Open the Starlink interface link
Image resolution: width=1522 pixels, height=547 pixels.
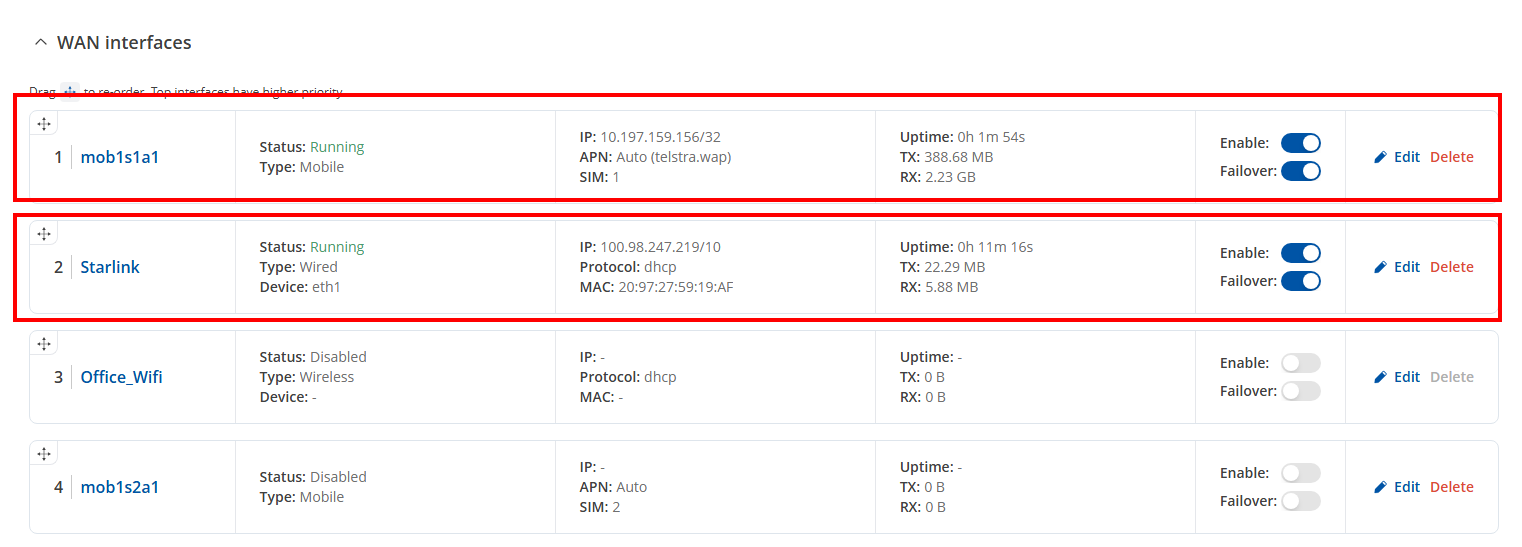pyautogui.click(x=110, y=267)
